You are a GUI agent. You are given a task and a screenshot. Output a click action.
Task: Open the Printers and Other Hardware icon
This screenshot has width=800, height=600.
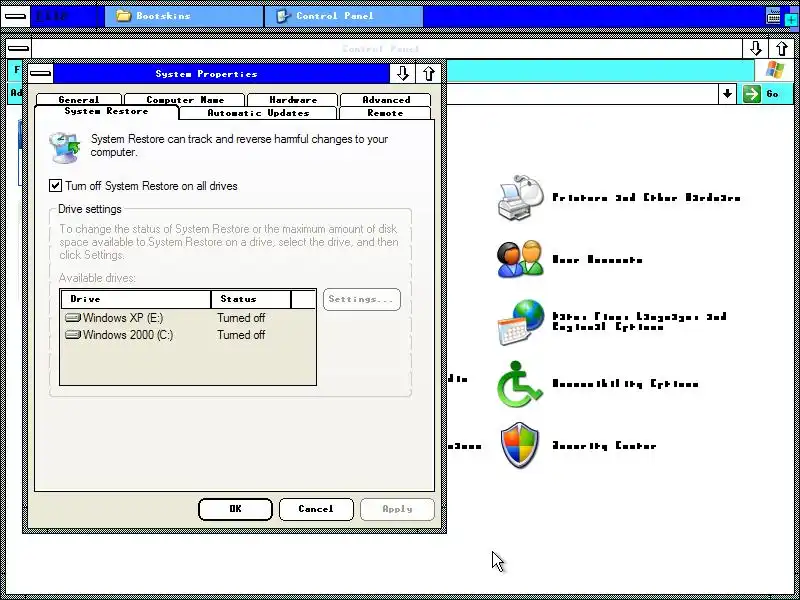pyautogui.click(x=520, y=197)
